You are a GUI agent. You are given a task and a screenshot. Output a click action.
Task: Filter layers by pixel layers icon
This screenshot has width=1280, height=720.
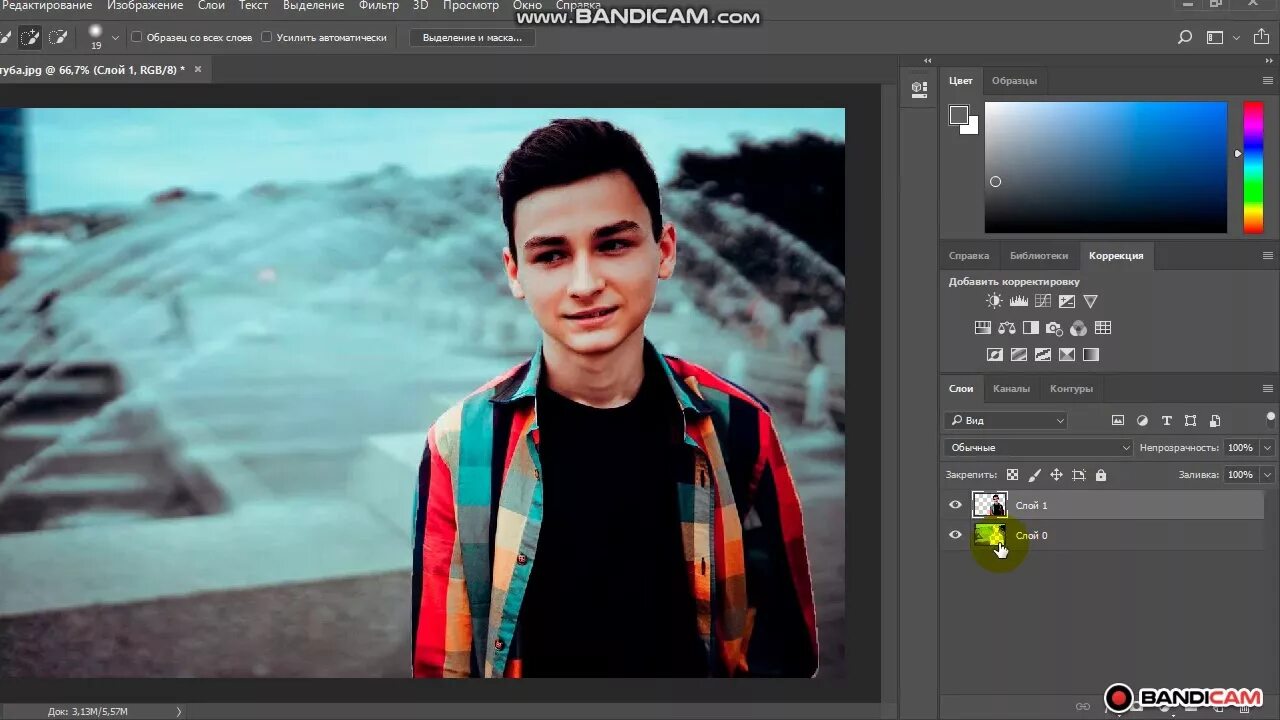pyautogui.click(x=1118, y=421)
